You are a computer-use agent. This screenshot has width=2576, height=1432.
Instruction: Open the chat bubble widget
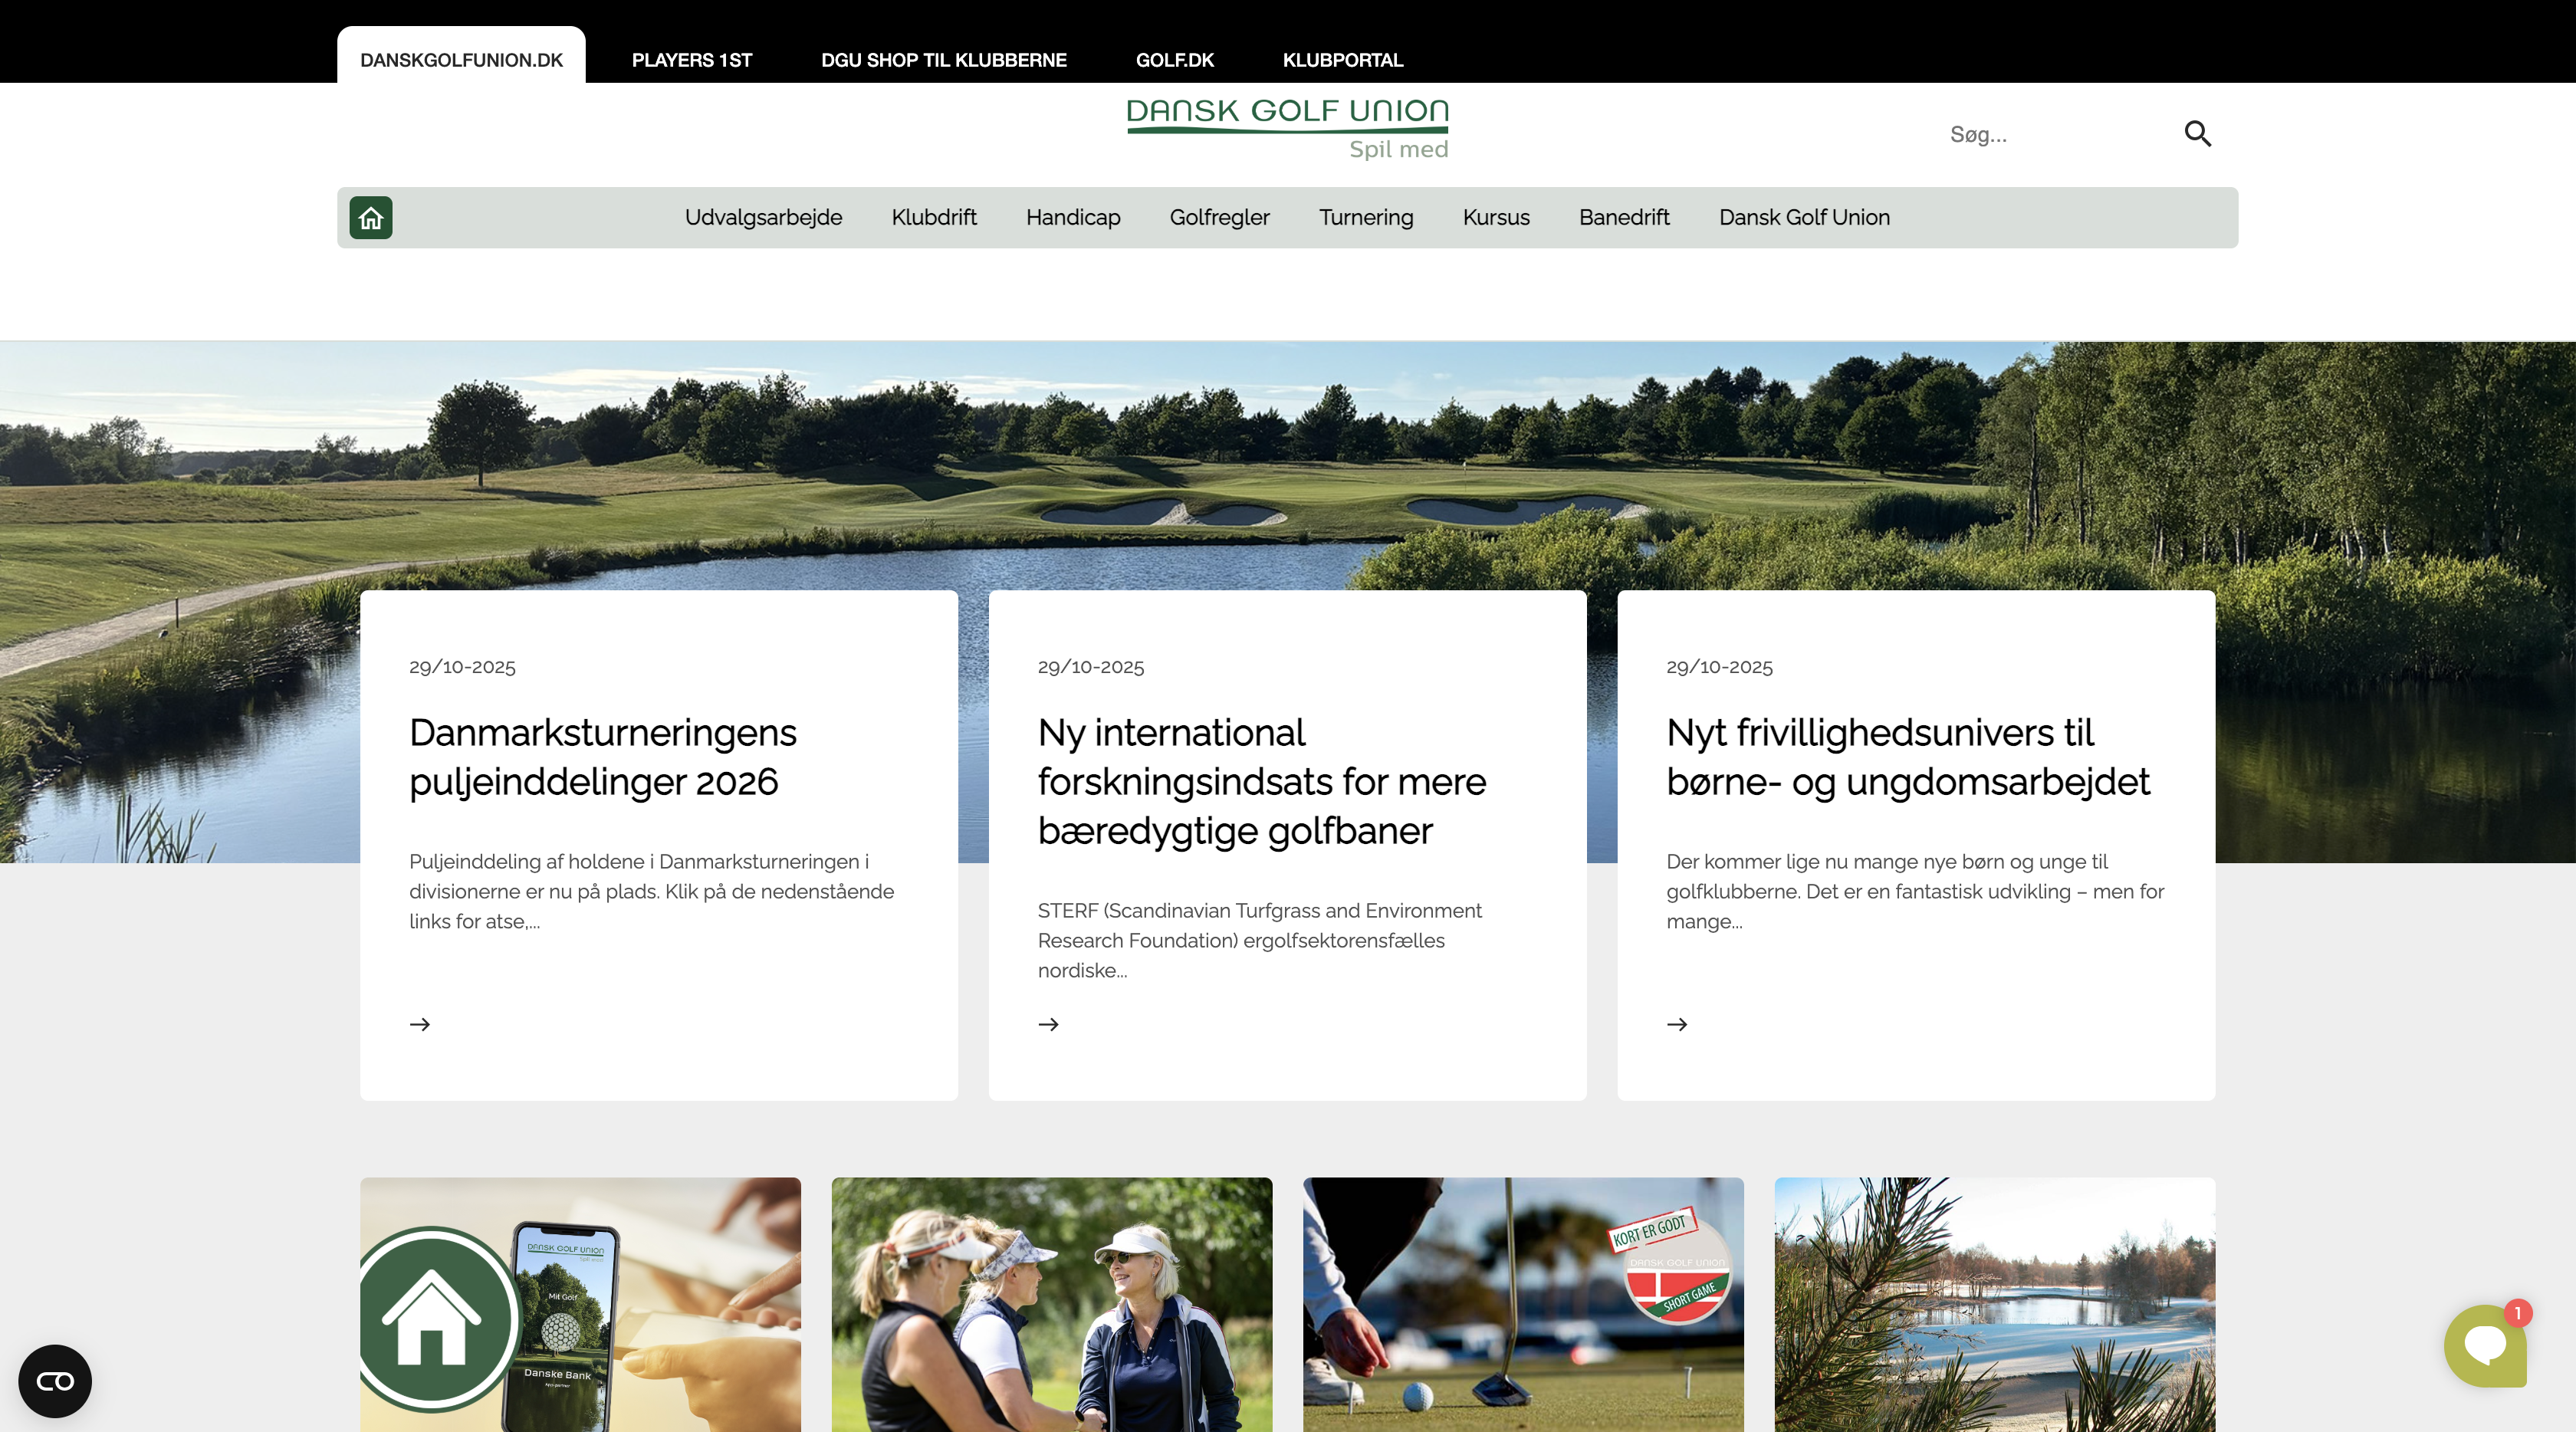coord(2485,1345)
